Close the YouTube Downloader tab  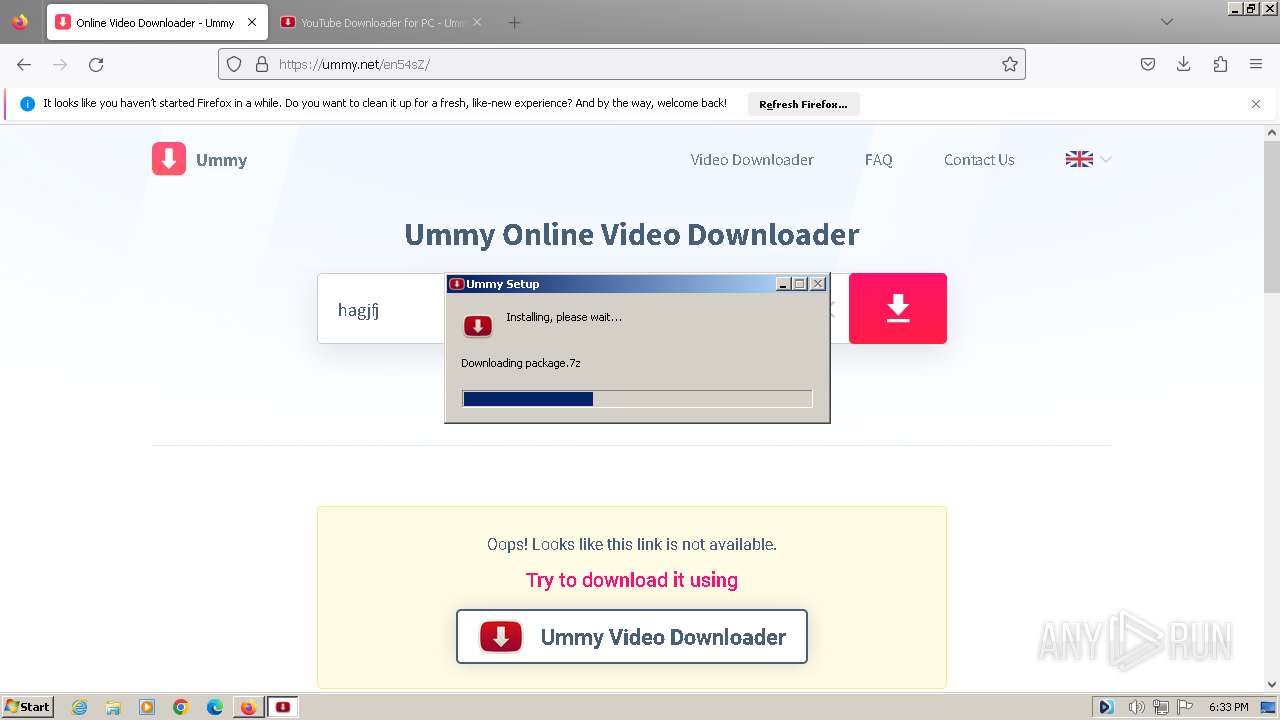(x=476, y=22)
